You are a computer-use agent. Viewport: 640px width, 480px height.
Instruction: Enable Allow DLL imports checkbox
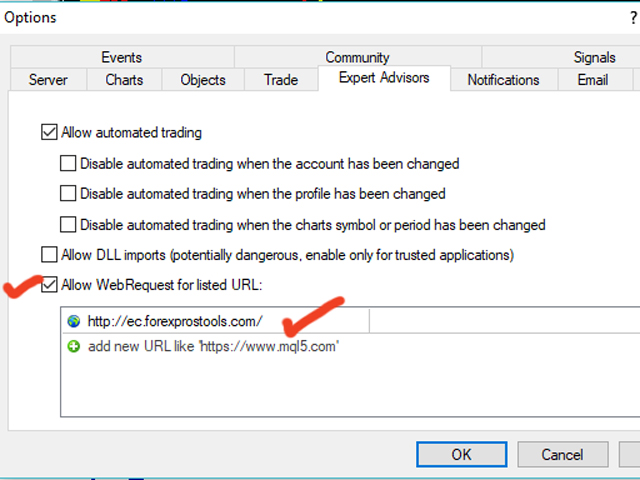pyautogui.click(x=49, y=254)
